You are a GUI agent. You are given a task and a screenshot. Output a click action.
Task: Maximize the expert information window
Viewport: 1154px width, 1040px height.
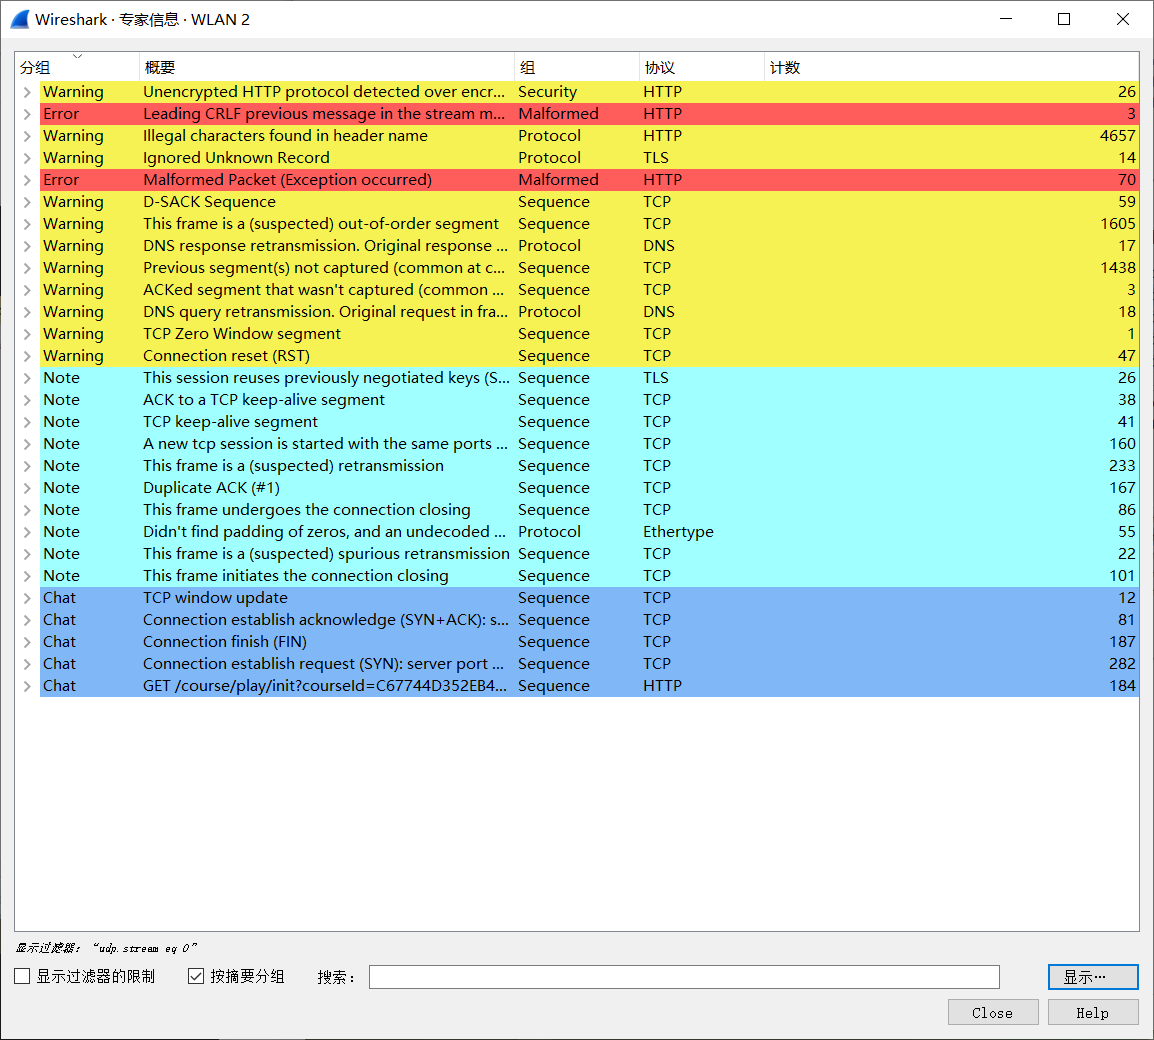1064,19
